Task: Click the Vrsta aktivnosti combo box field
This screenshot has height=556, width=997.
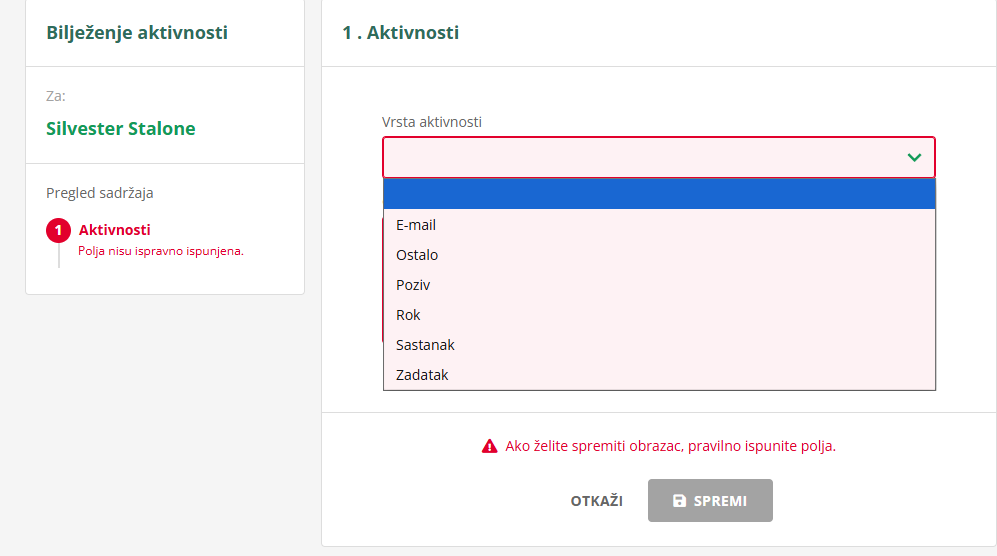Action: tap(640, 157)
